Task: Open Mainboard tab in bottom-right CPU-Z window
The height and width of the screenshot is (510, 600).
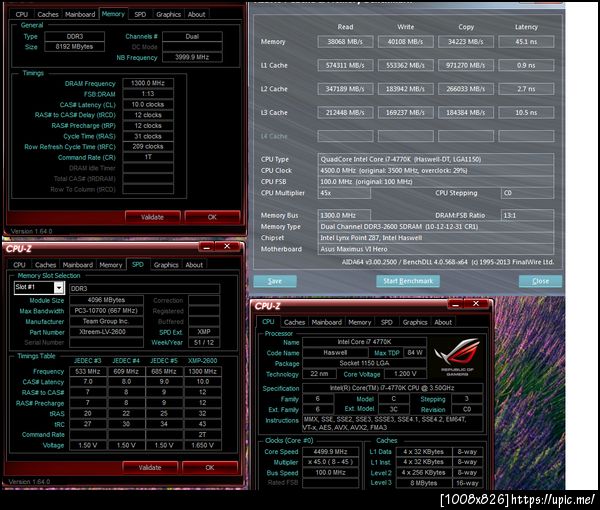Action: coord(326,322)
